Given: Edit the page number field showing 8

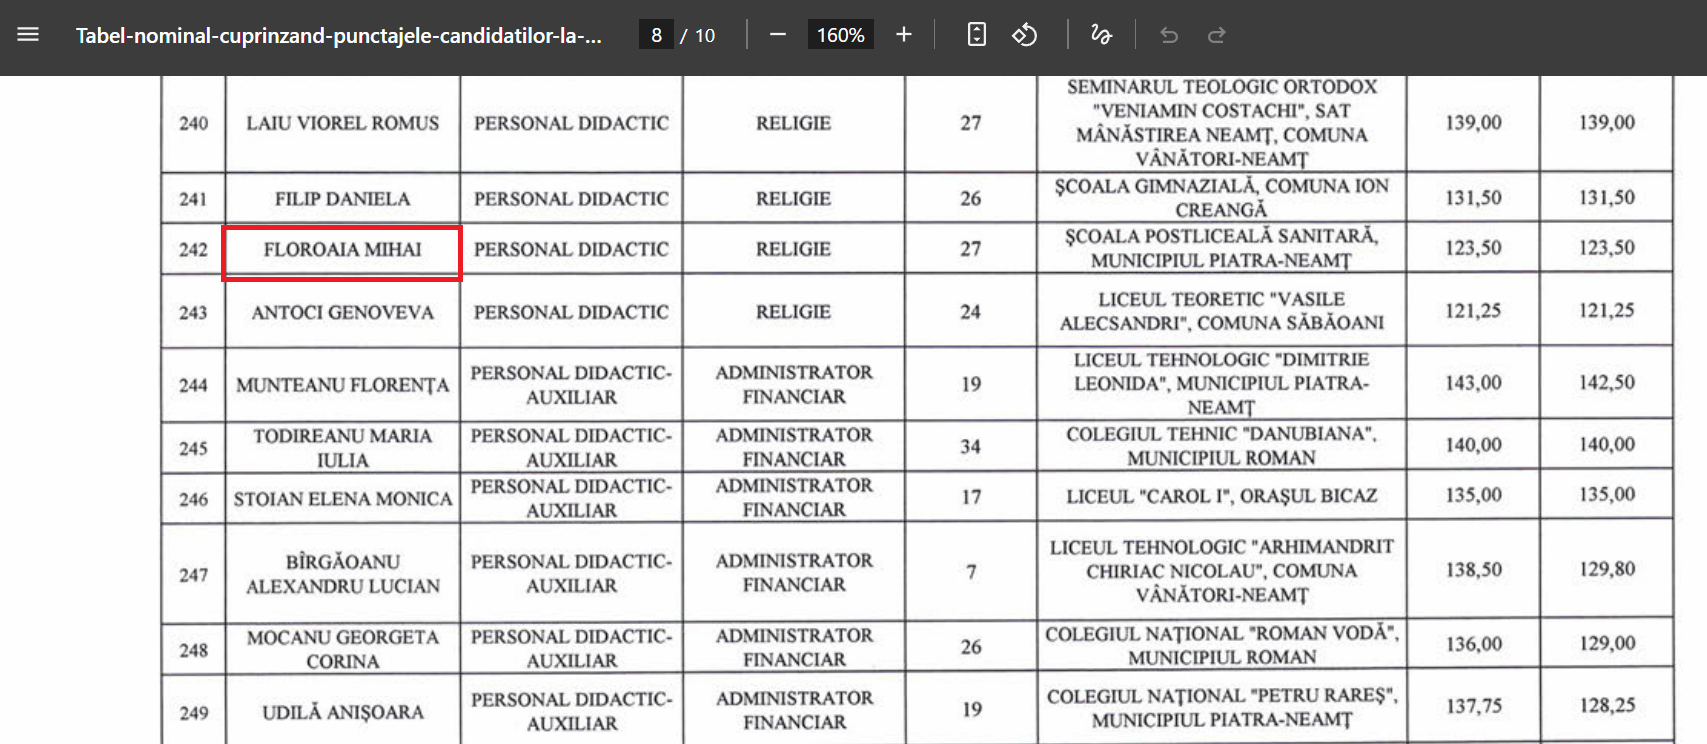Looking at the screenshot, I should click(656, 35).
